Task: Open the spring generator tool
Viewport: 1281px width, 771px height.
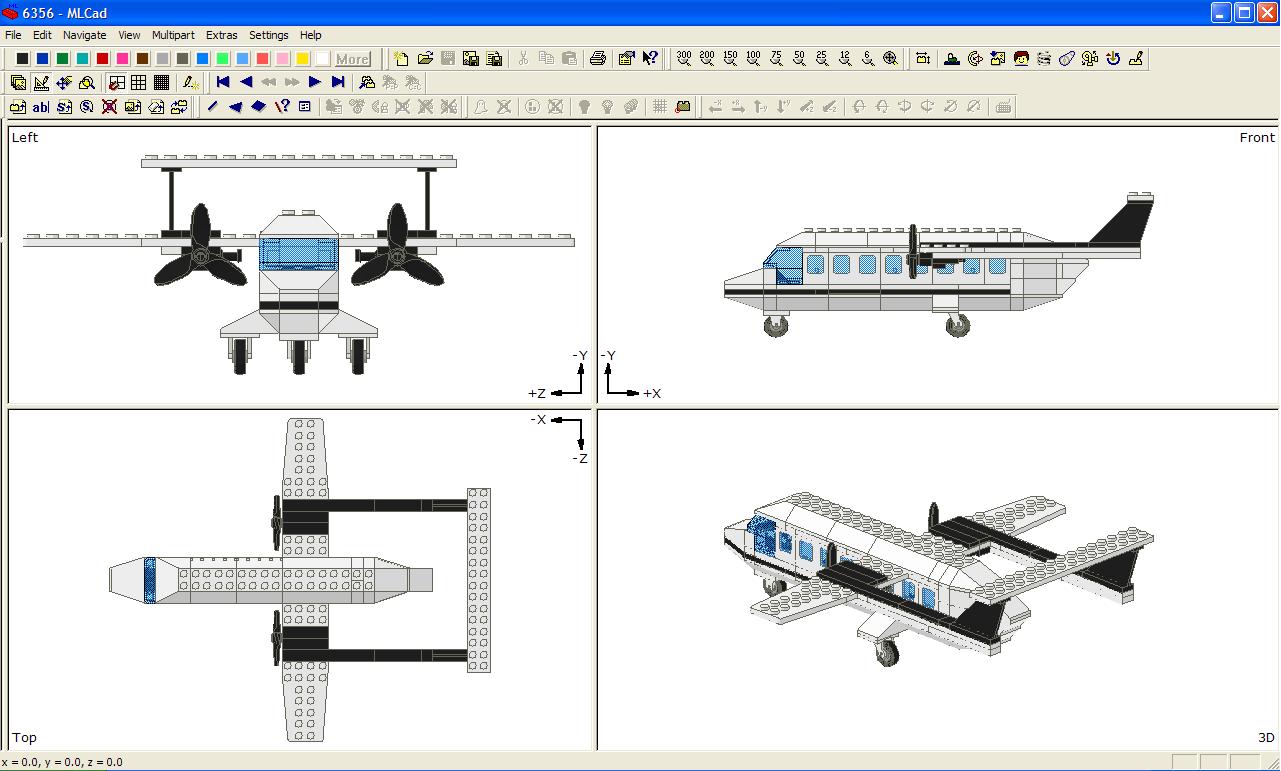Action: click(1044, 59)
